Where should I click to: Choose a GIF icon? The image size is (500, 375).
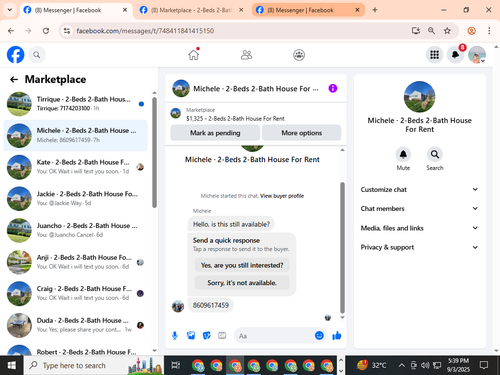point(222,336)
